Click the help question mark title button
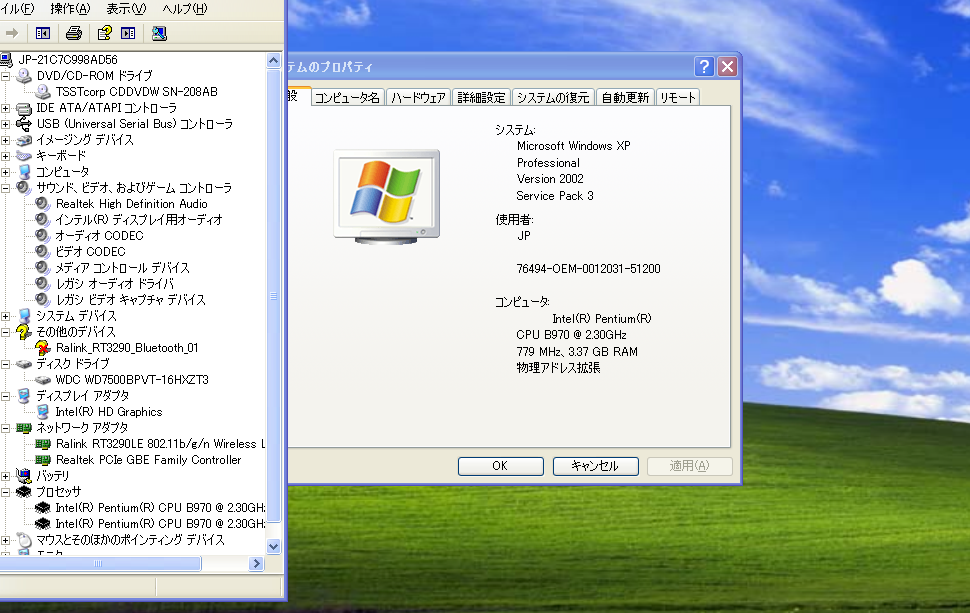Screen dimensions: 970x613 click(x=704, y=66)
